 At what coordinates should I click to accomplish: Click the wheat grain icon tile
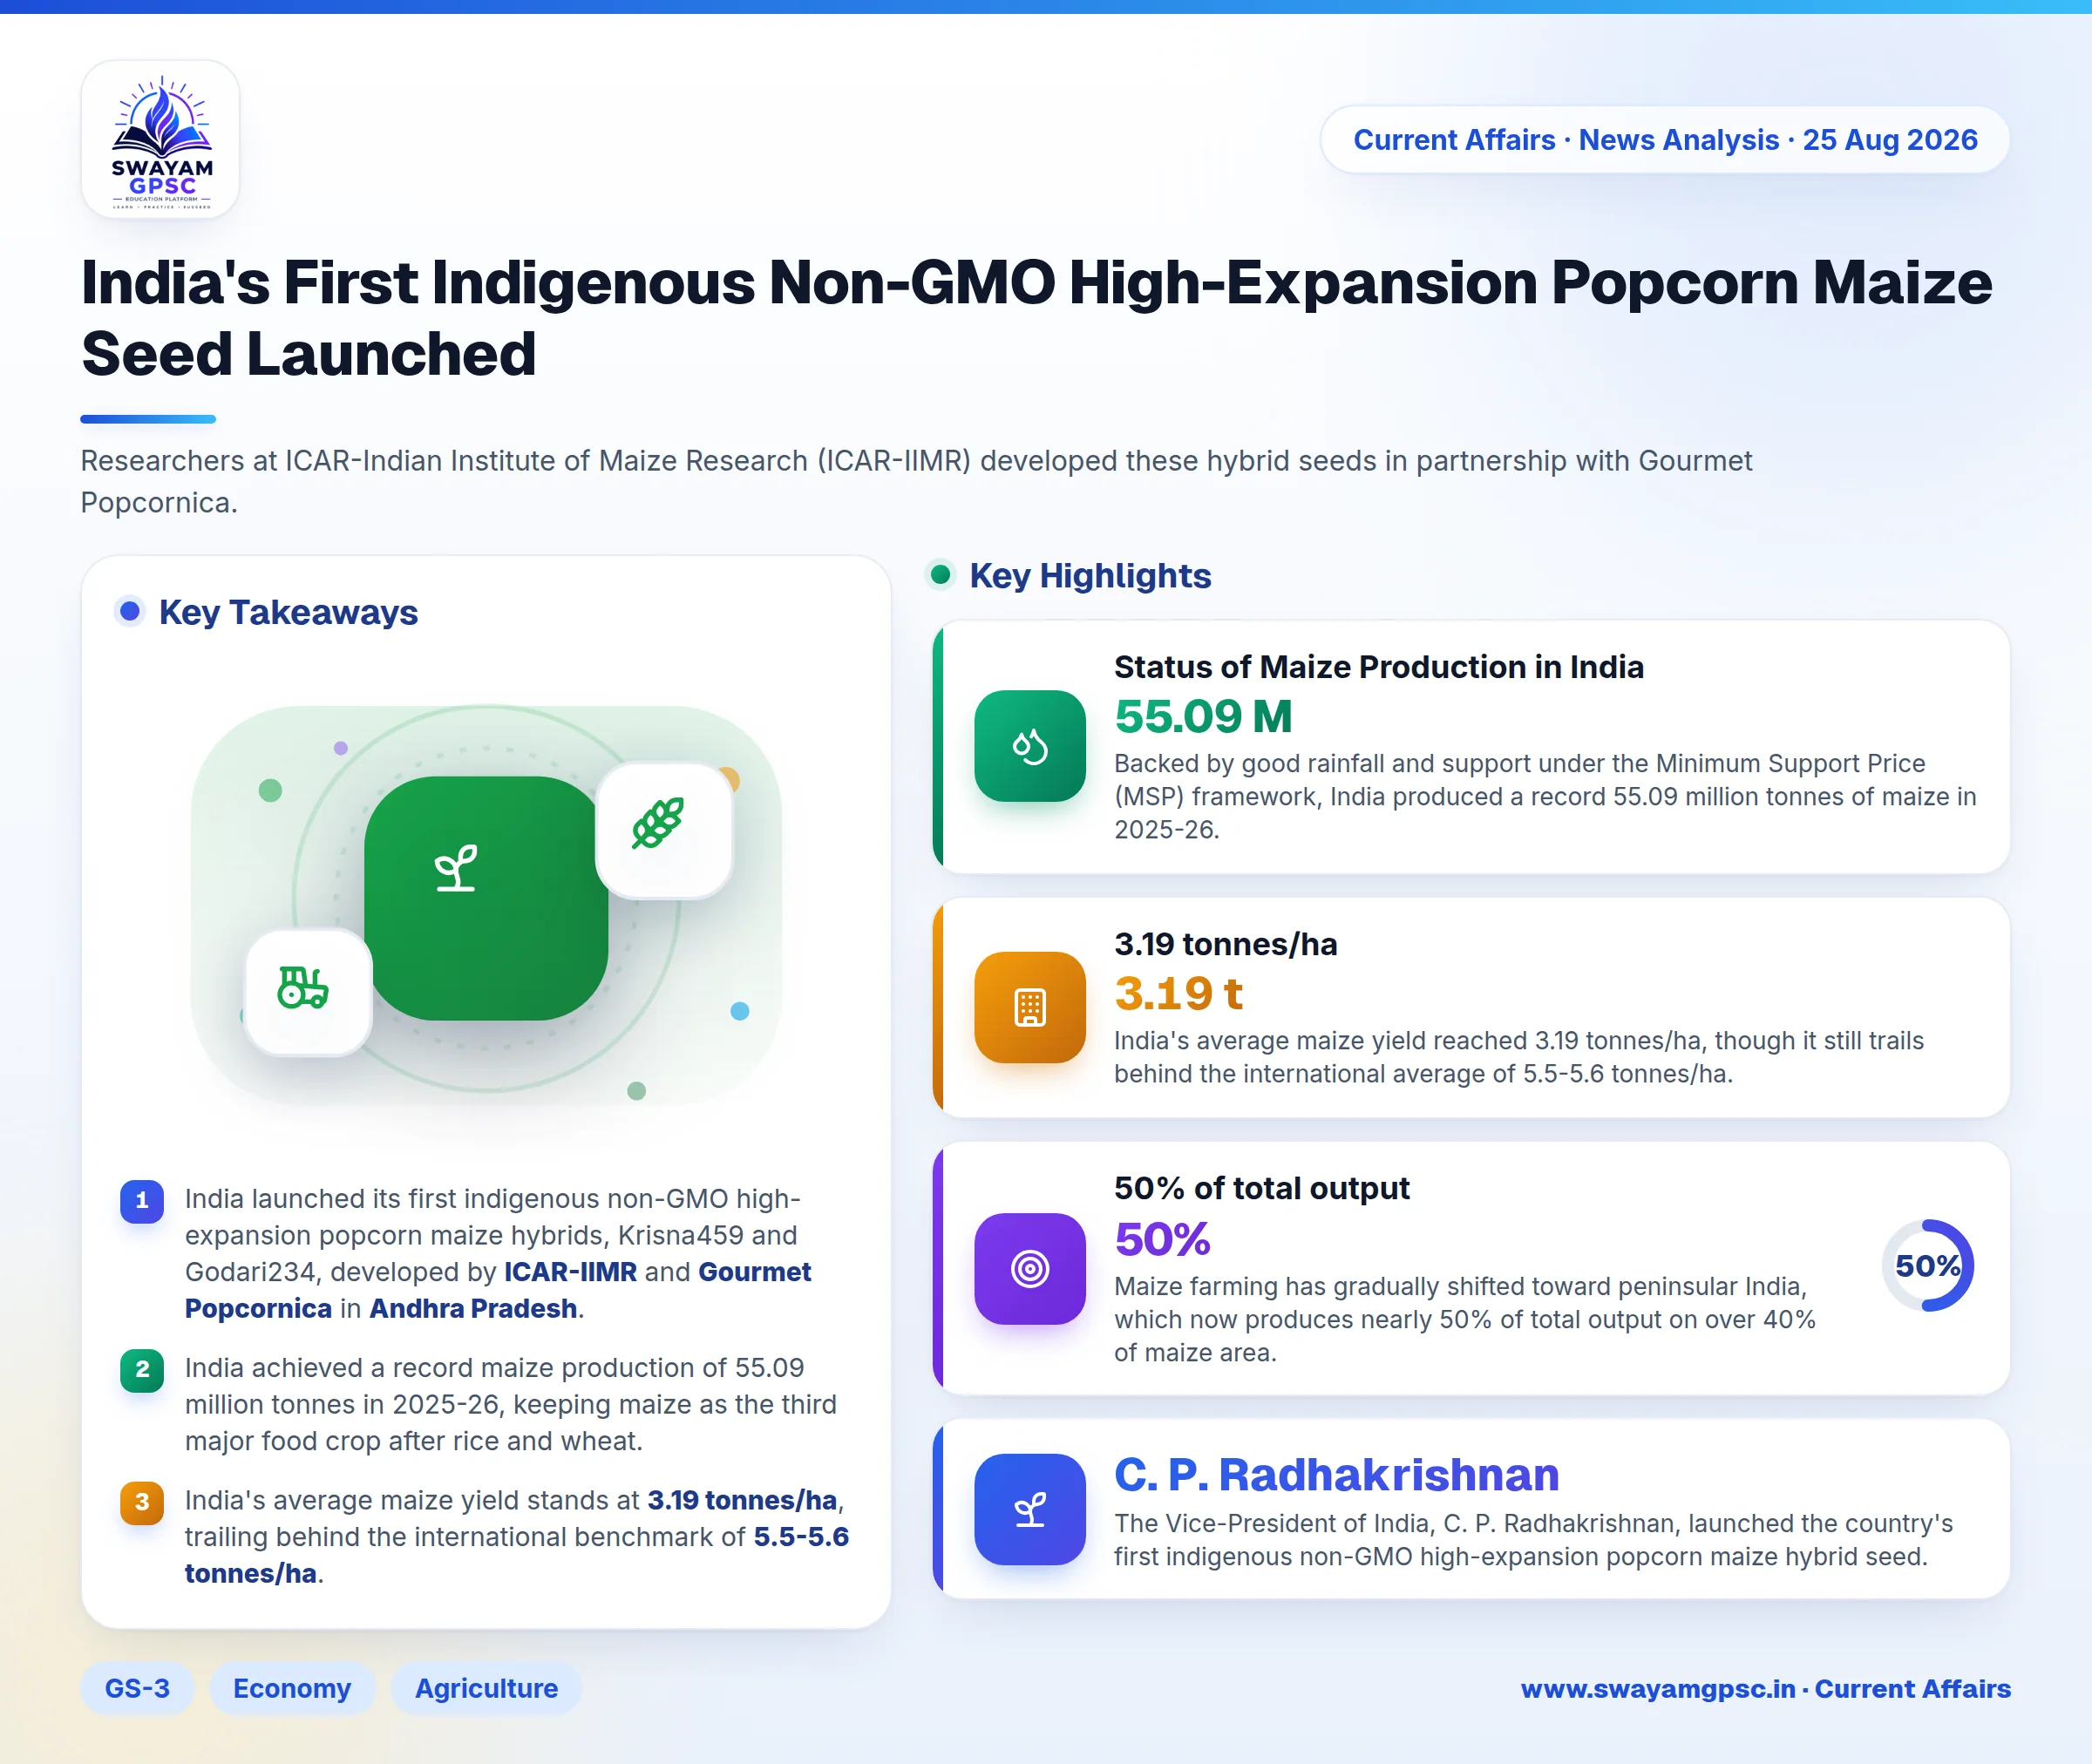[x=664, y=830]
